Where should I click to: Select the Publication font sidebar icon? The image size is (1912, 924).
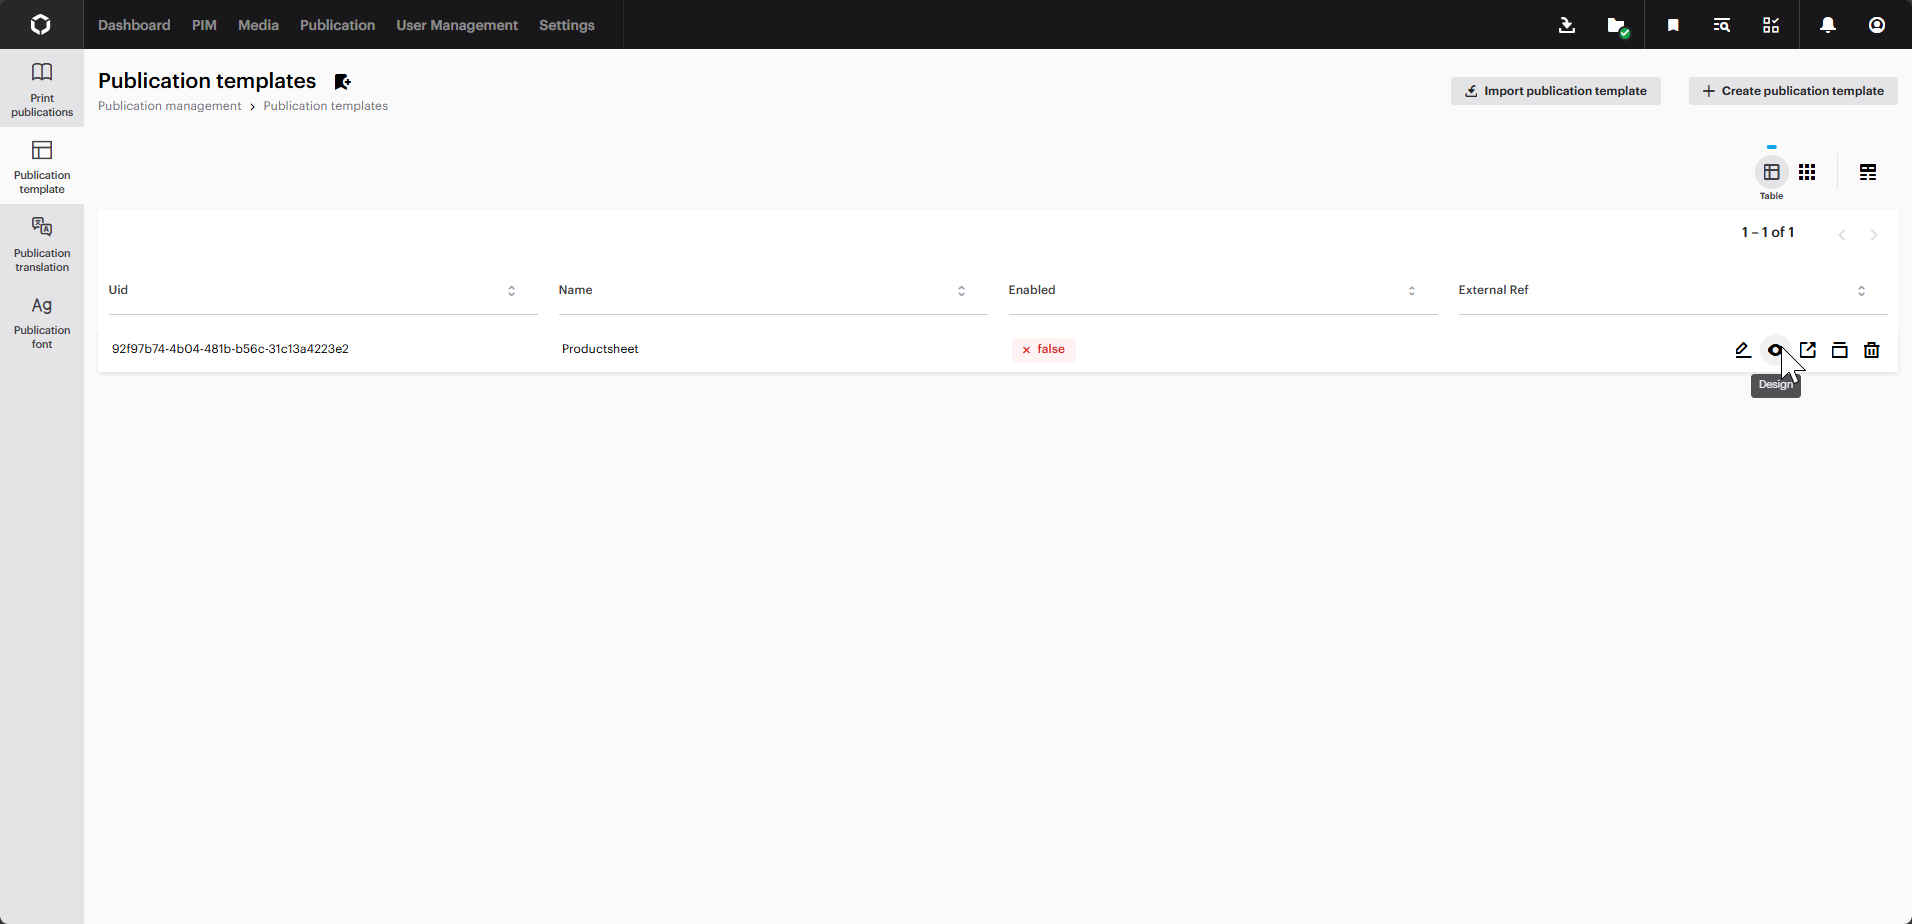click(41, 318)
